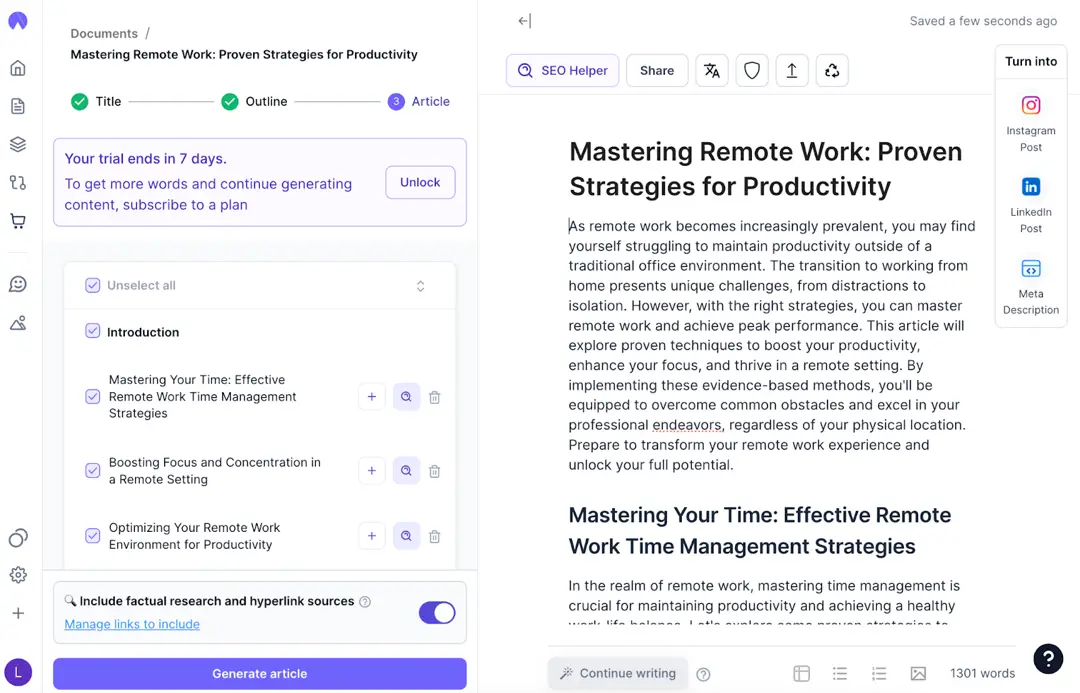Screen dimensions: 1080x693
Task: Insert a numbered list
Action: (x=879, y=673)
